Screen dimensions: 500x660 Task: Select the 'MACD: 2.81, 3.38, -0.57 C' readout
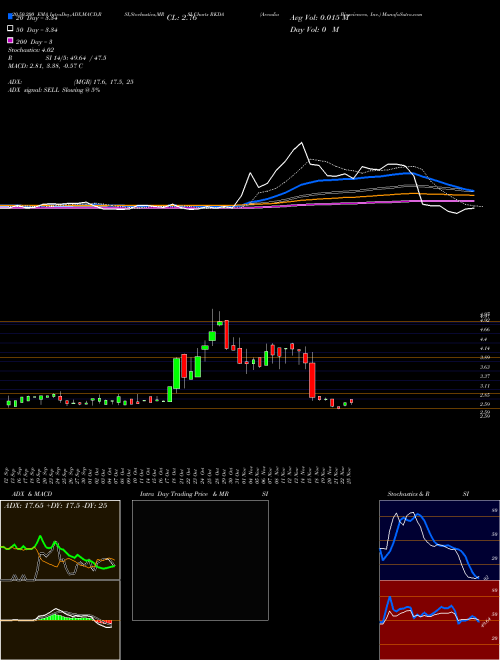(45, 66)
